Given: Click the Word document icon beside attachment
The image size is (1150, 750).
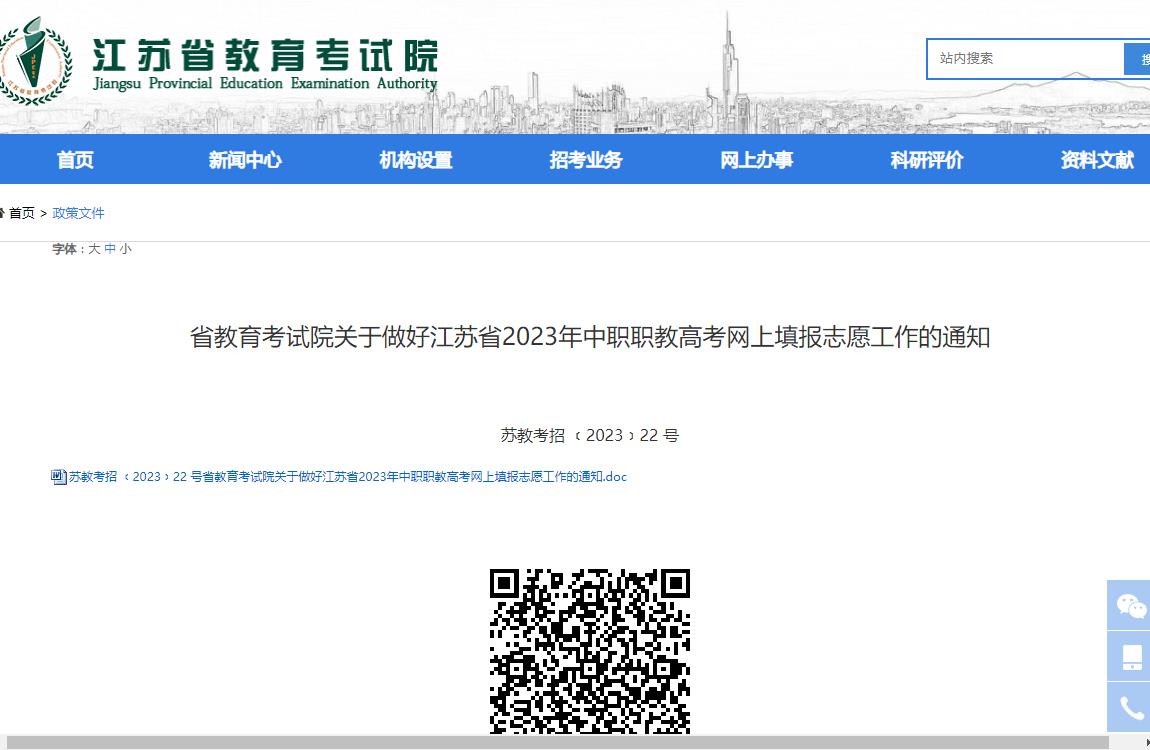Looking at the screenshot, I should pos(59,477).
